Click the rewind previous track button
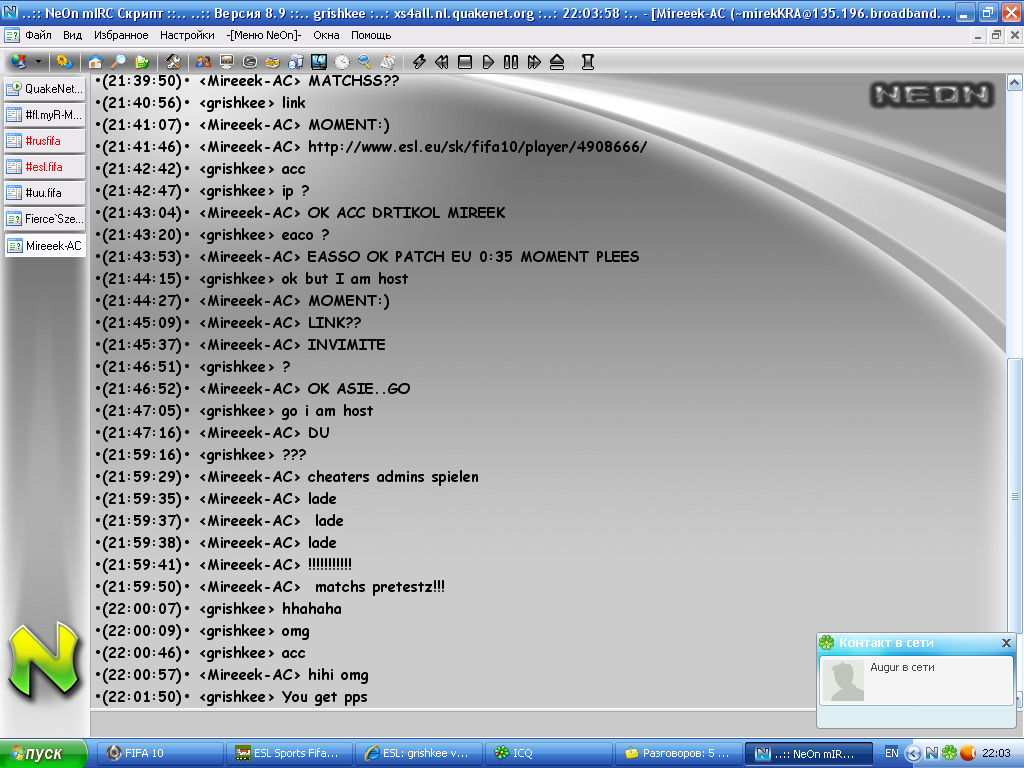 (x=442, y=62)
